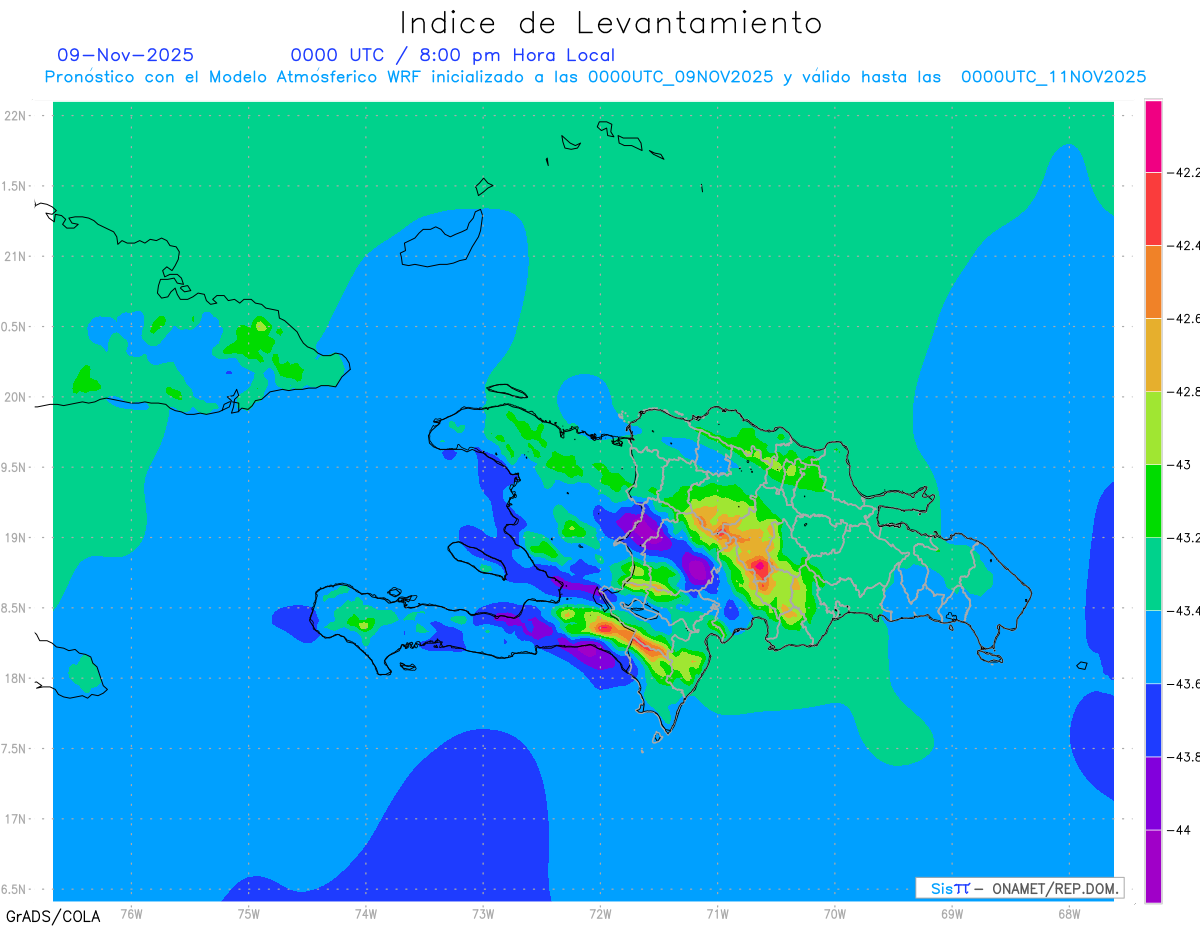Choose the gold swatch between -42.6 and -42.8

pyautogui.click(x=1153, y=355)
